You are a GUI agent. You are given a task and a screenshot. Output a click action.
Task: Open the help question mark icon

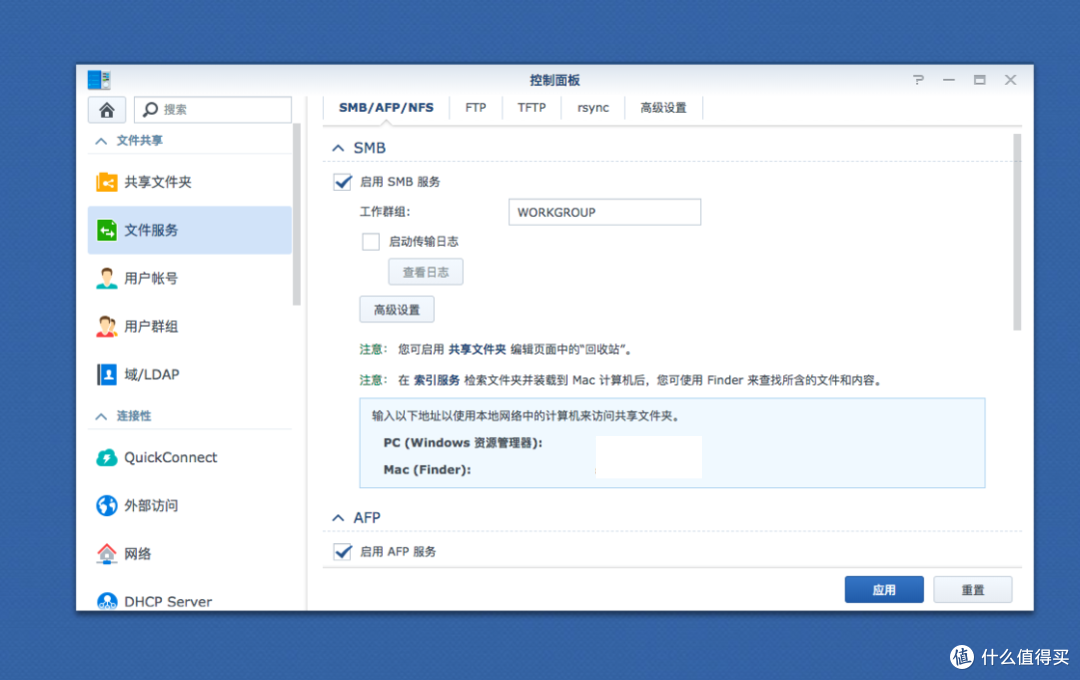coord(918,80)
